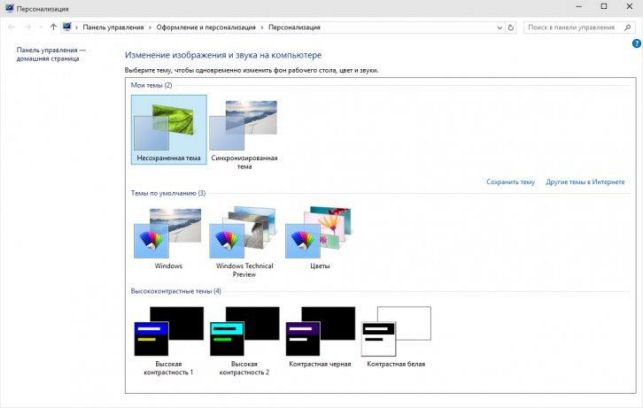
Task: Expand chevron after Панель управления breadcrumb
Action: coord(150,27)
